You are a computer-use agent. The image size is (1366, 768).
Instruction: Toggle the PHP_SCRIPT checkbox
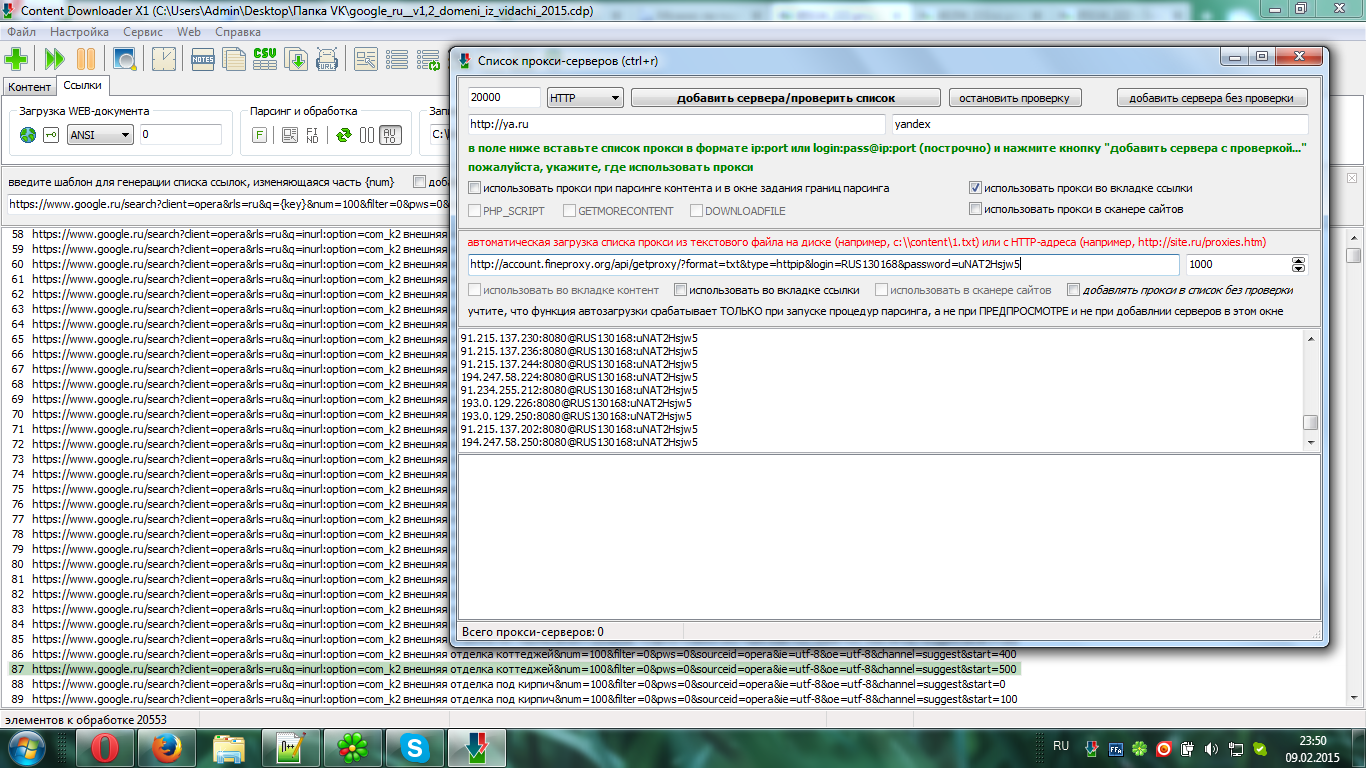(x=475, y=211)
